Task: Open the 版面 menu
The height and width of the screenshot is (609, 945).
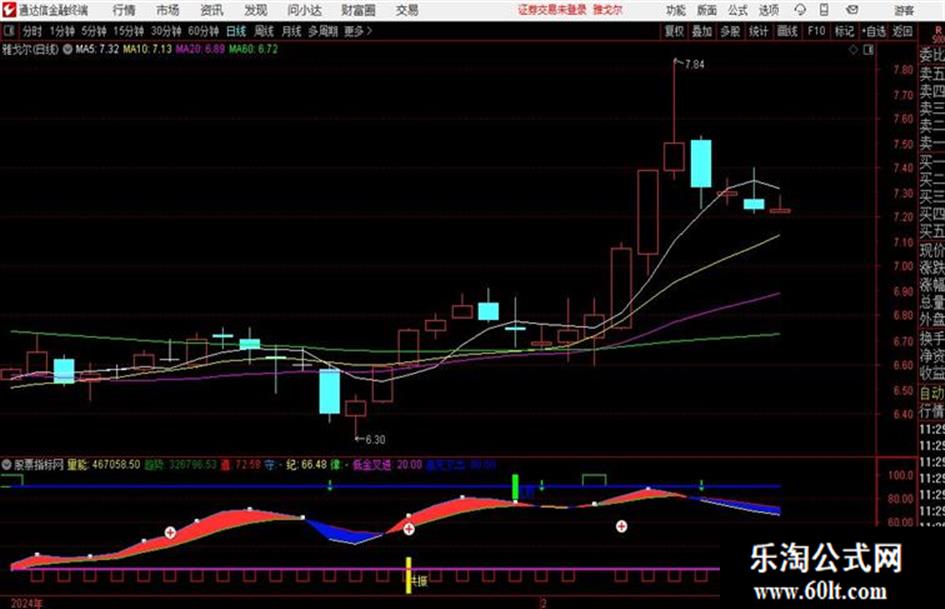Action: click(x=706, y=10)
